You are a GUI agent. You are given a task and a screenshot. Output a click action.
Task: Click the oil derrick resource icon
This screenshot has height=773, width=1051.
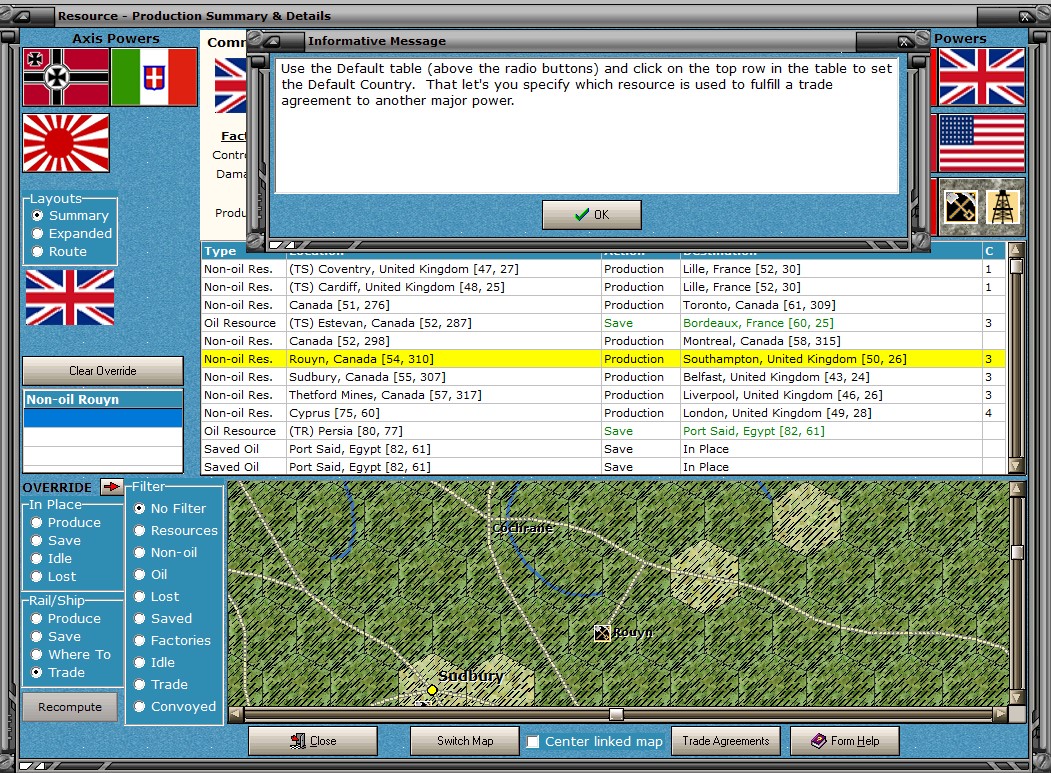1003,206
